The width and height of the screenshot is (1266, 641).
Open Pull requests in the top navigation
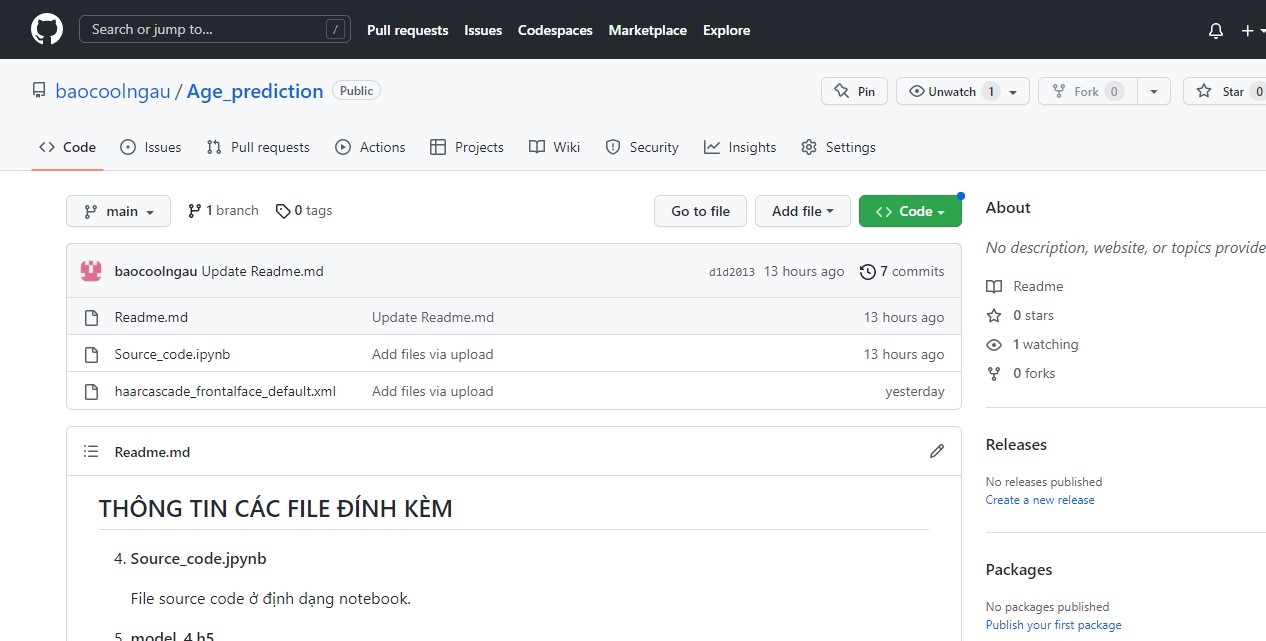(407, 30)
